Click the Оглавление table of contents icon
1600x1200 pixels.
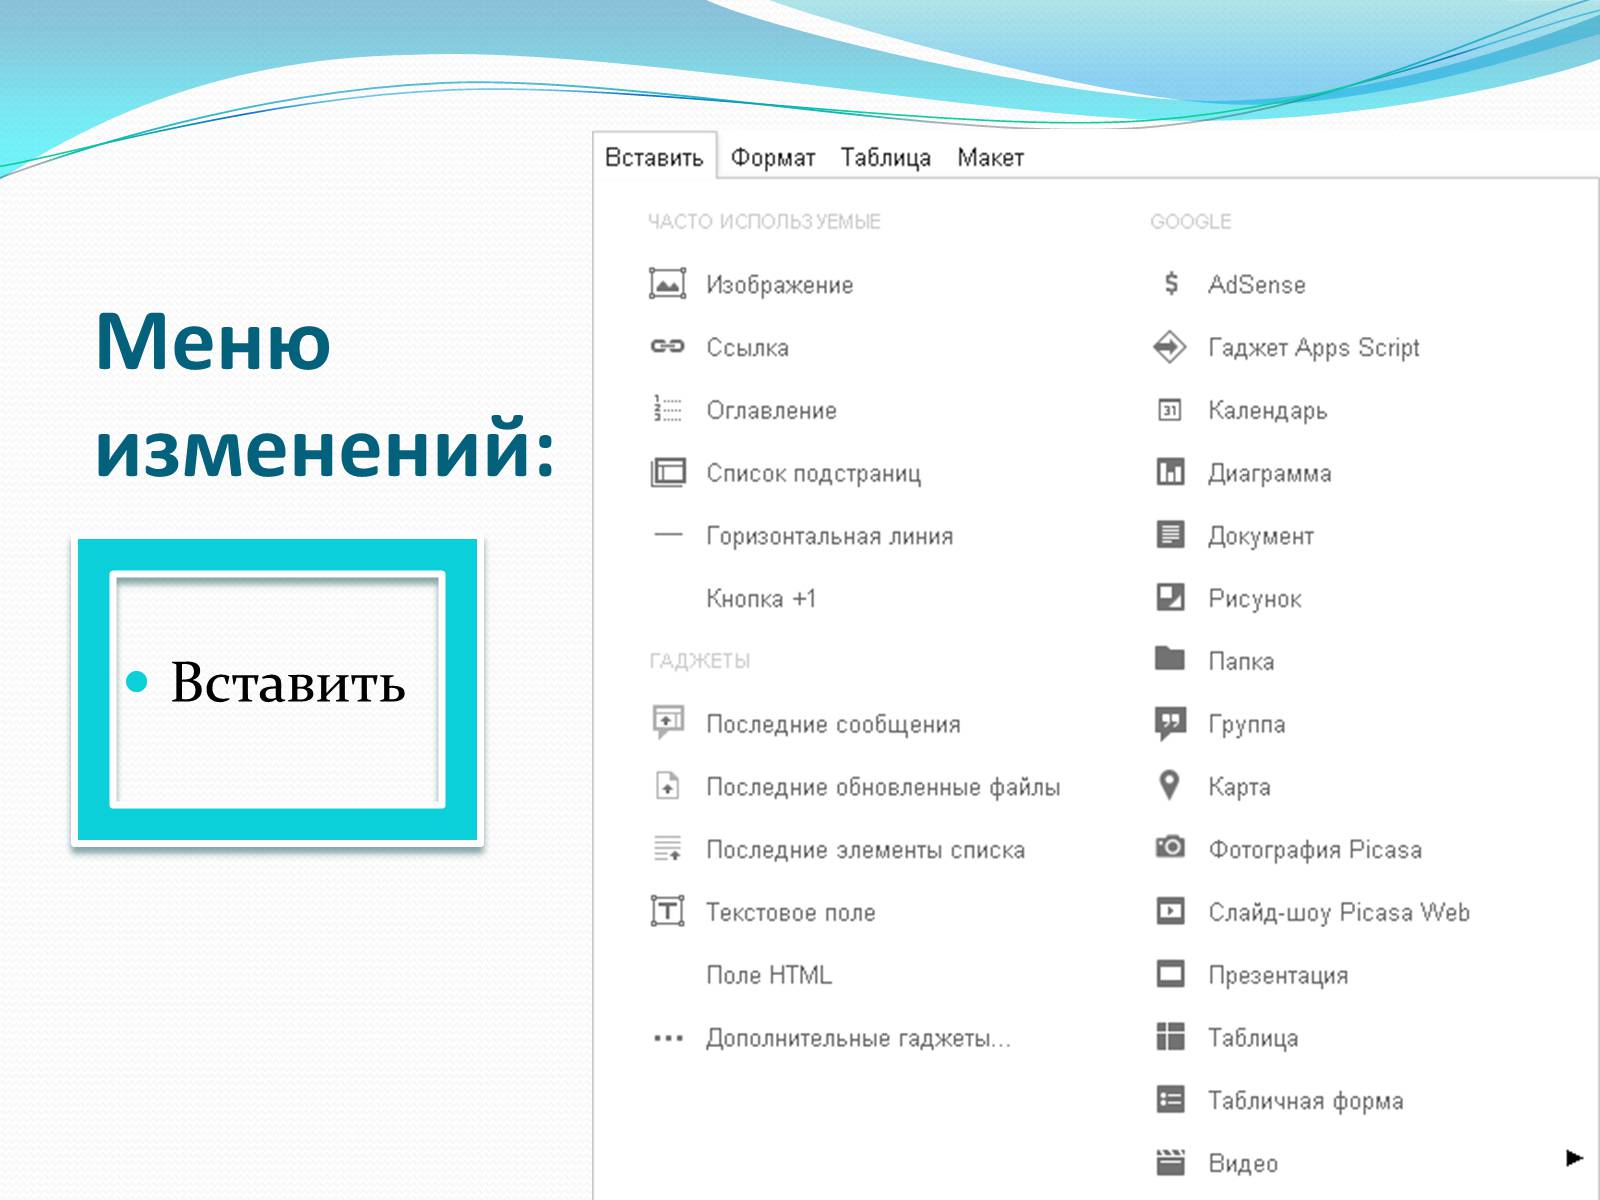[667, 409]
